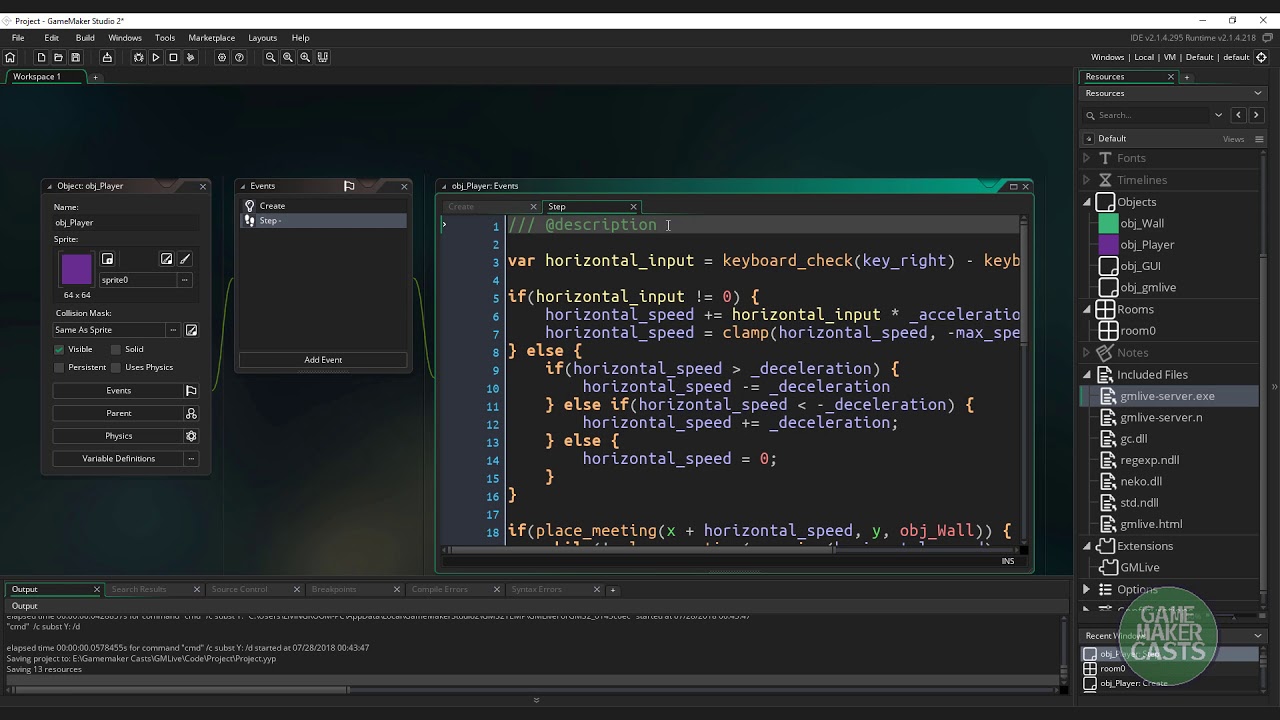Open the Build menu
The image size is (1280, 720).
click(x=85, y=38)
